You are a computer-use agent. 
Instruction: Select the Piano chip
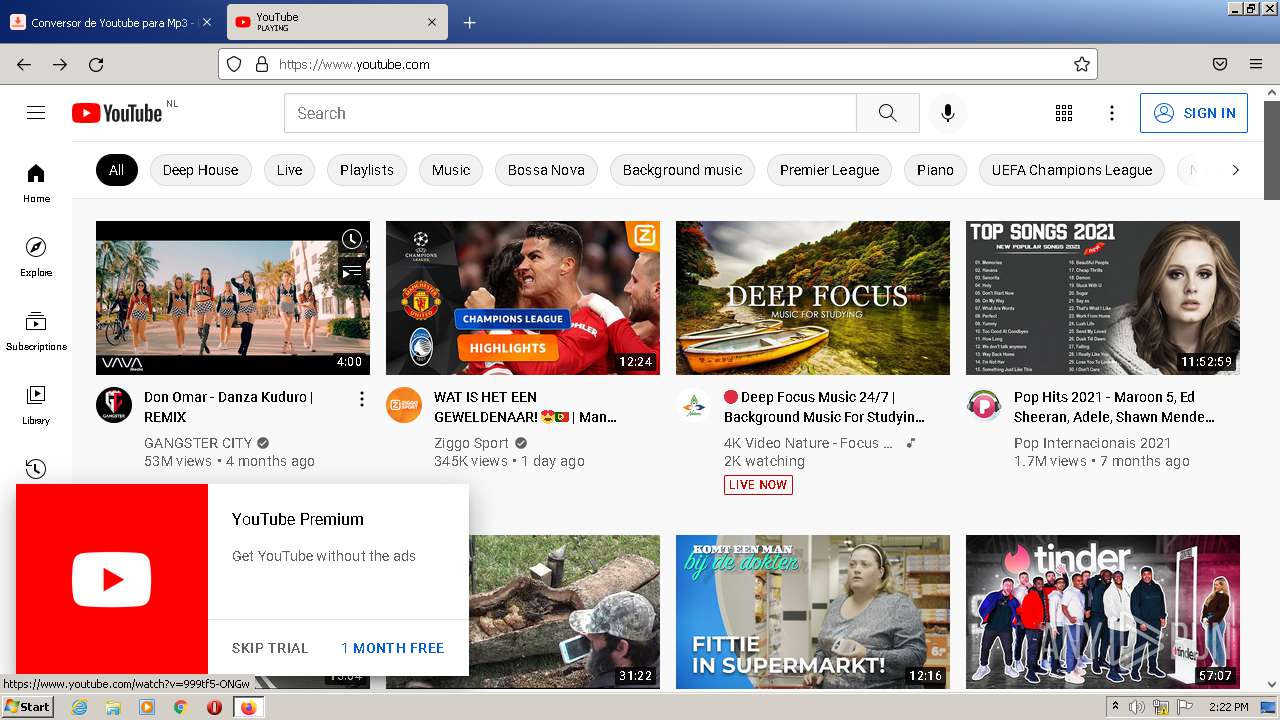935,170
